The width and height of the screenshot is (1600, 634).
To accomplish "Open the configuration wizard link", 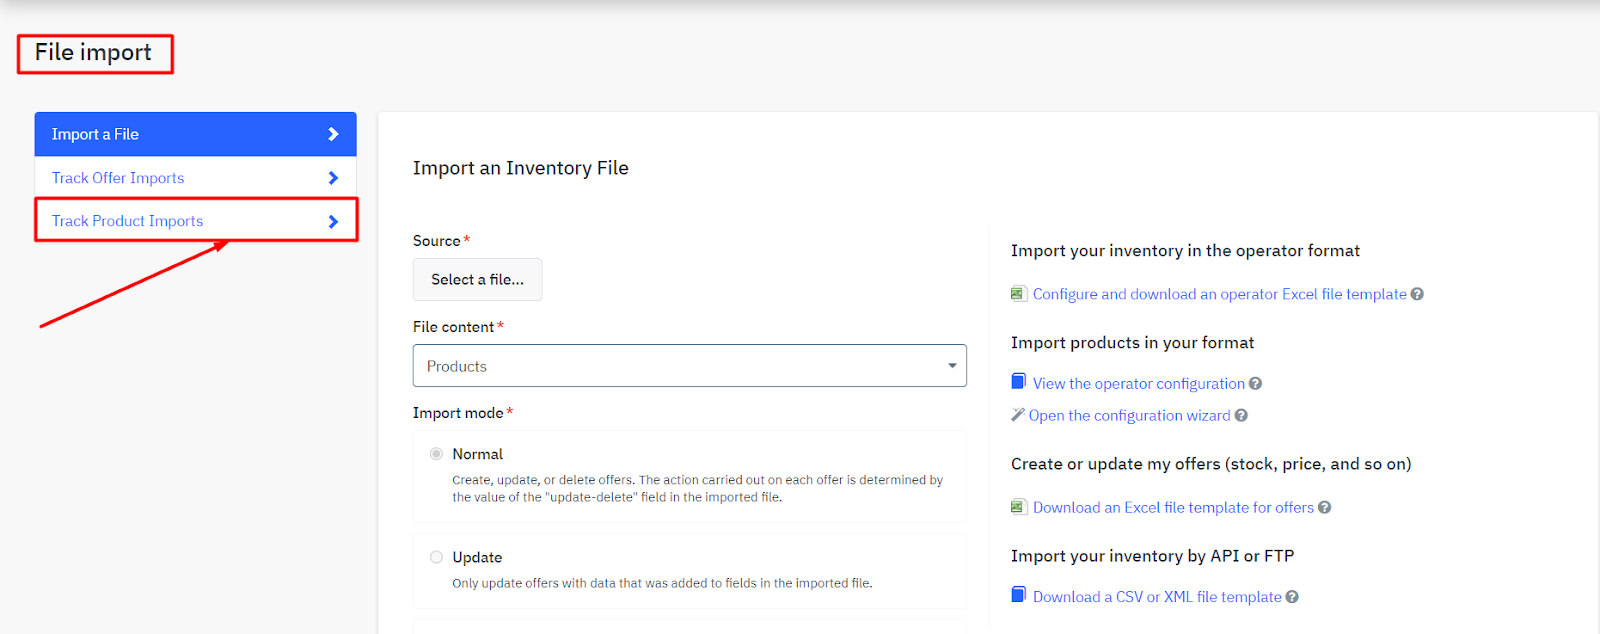I will (1129, 416).
